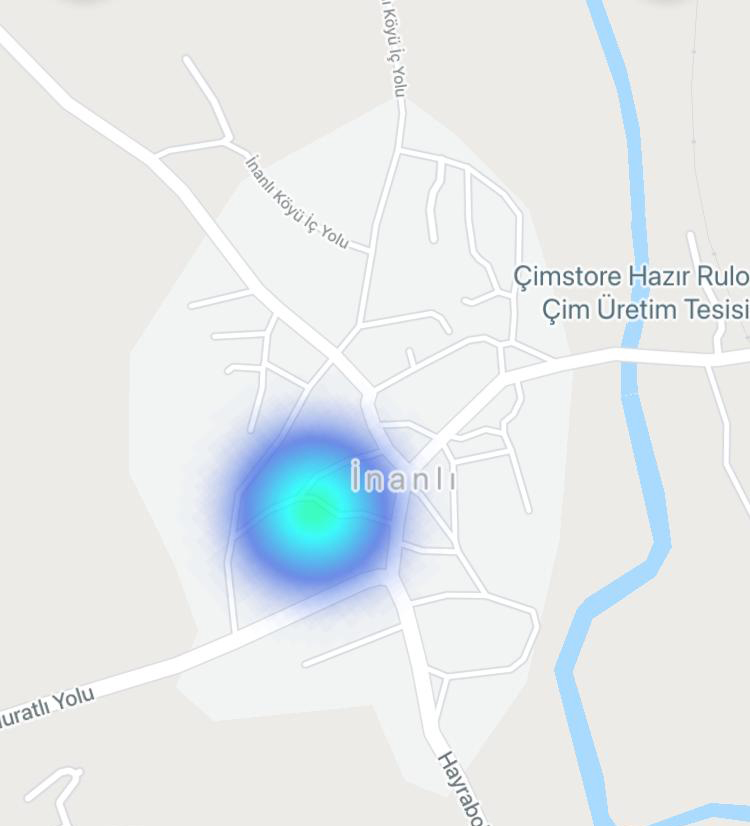This screenshot has width=750, height=826.
Task: Click the diagonal İnanlı Köyü İç Yolu road label
Action: pyautogui.click(x=298, y=202)
